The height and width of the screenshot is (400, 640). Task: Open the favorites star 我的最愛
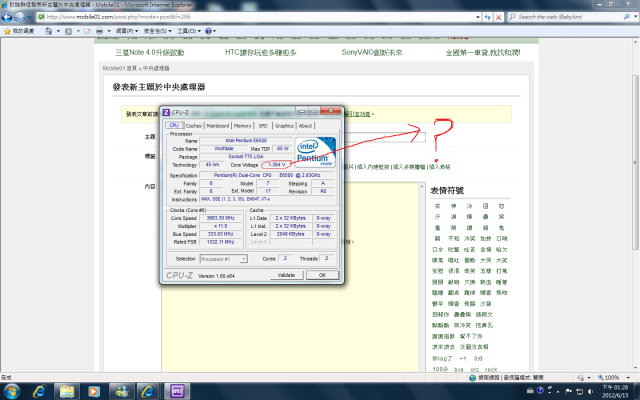tap(19, 31)
